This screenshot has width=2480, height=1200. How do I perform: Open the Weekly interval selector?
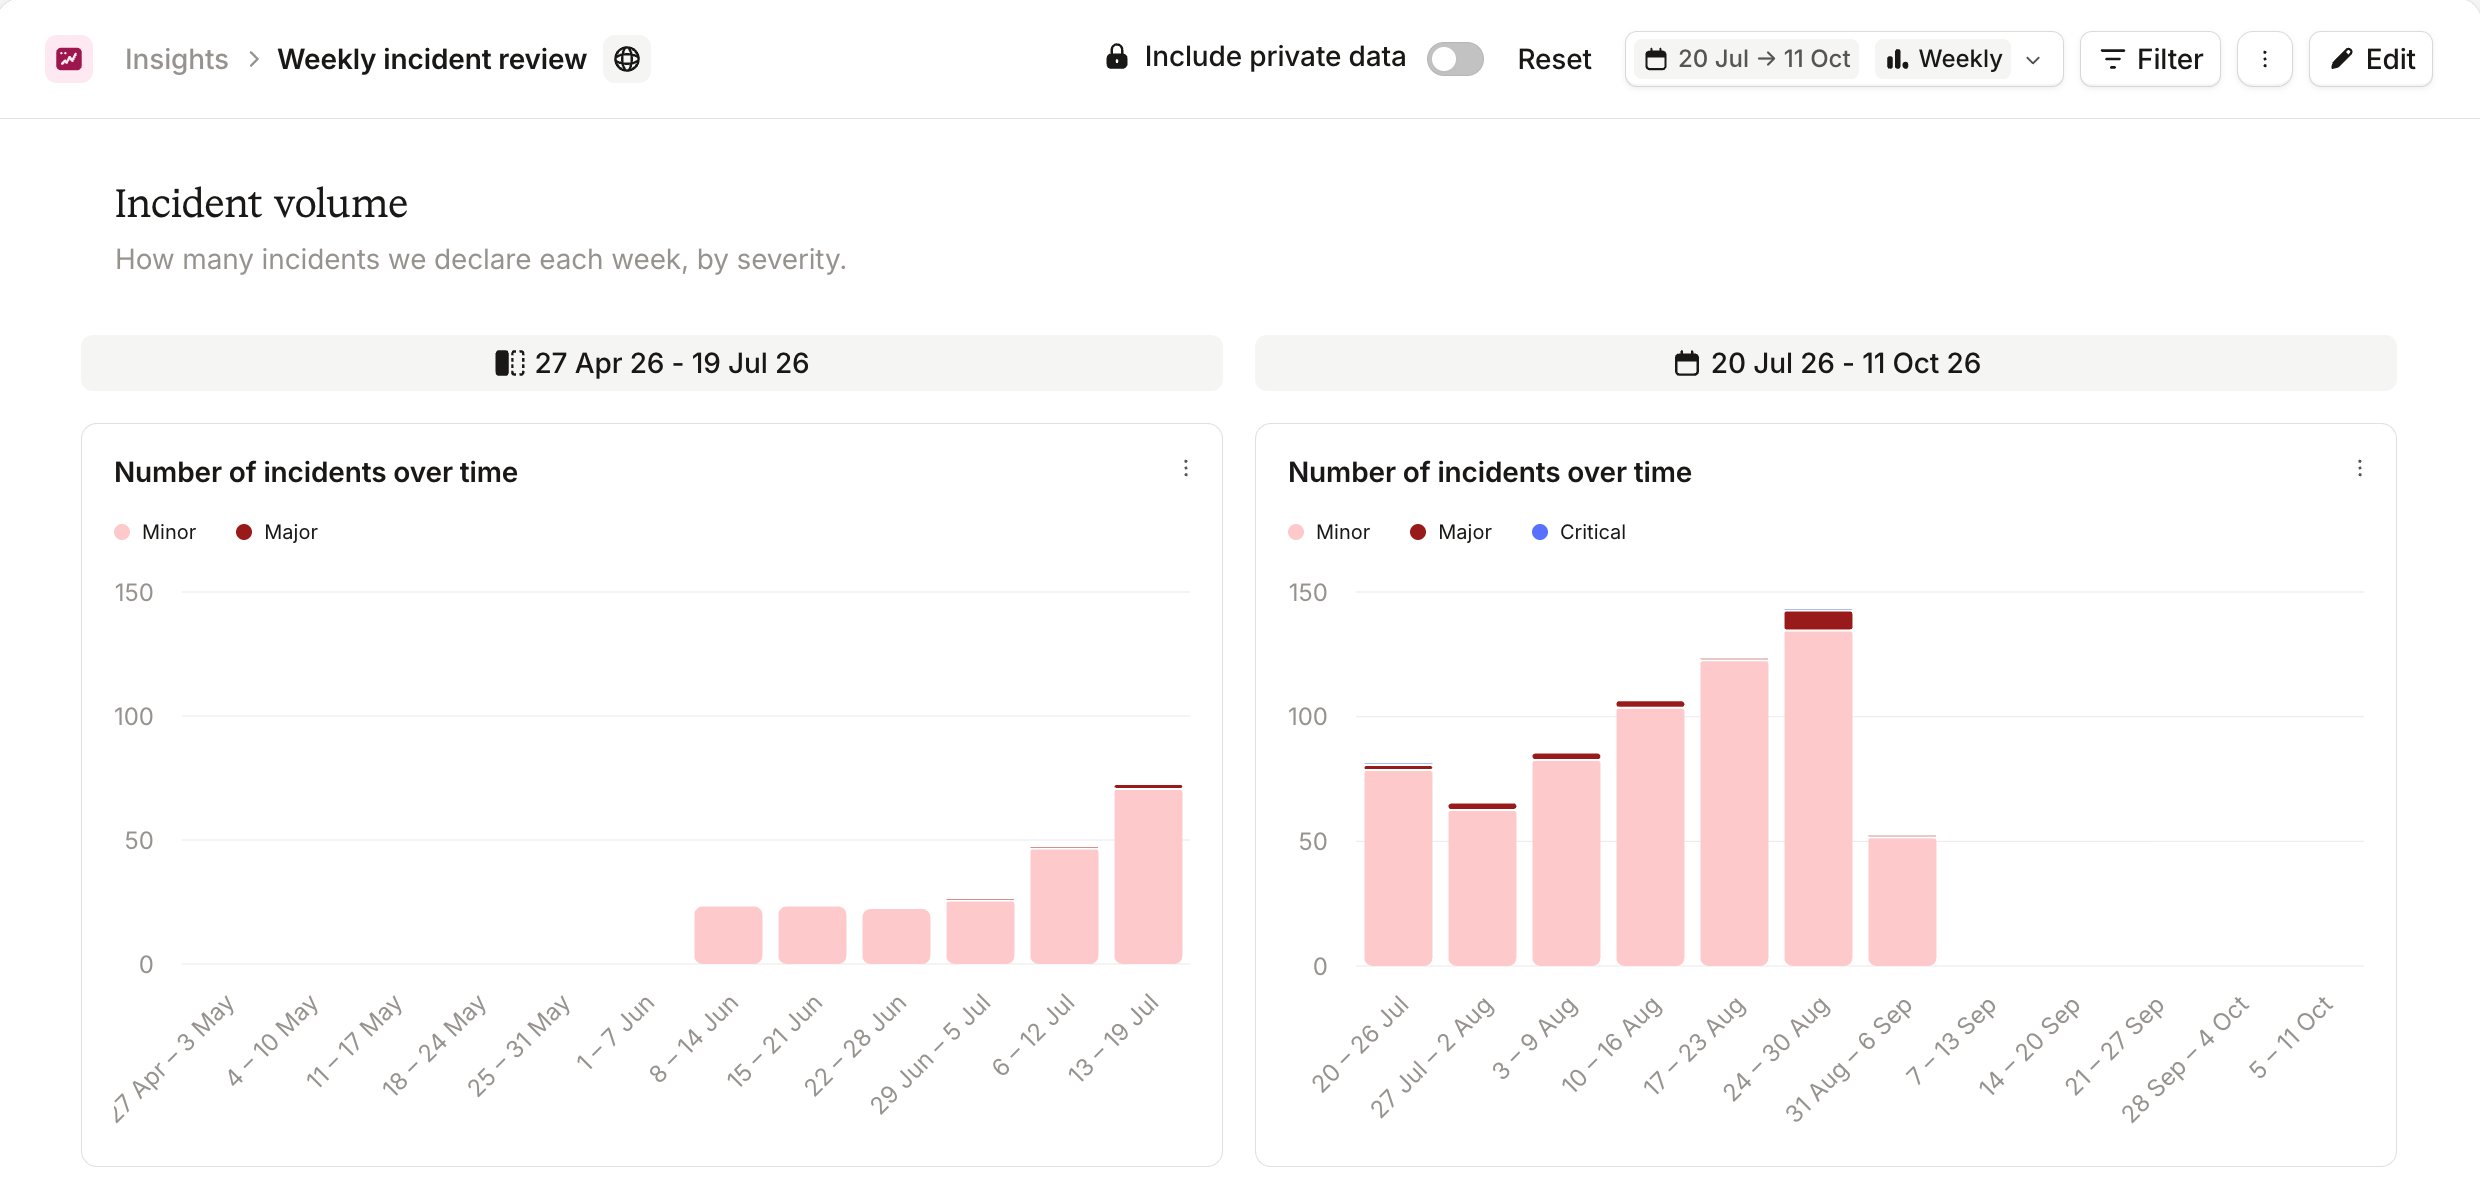pyautogui.click(x=1944, y=59)
